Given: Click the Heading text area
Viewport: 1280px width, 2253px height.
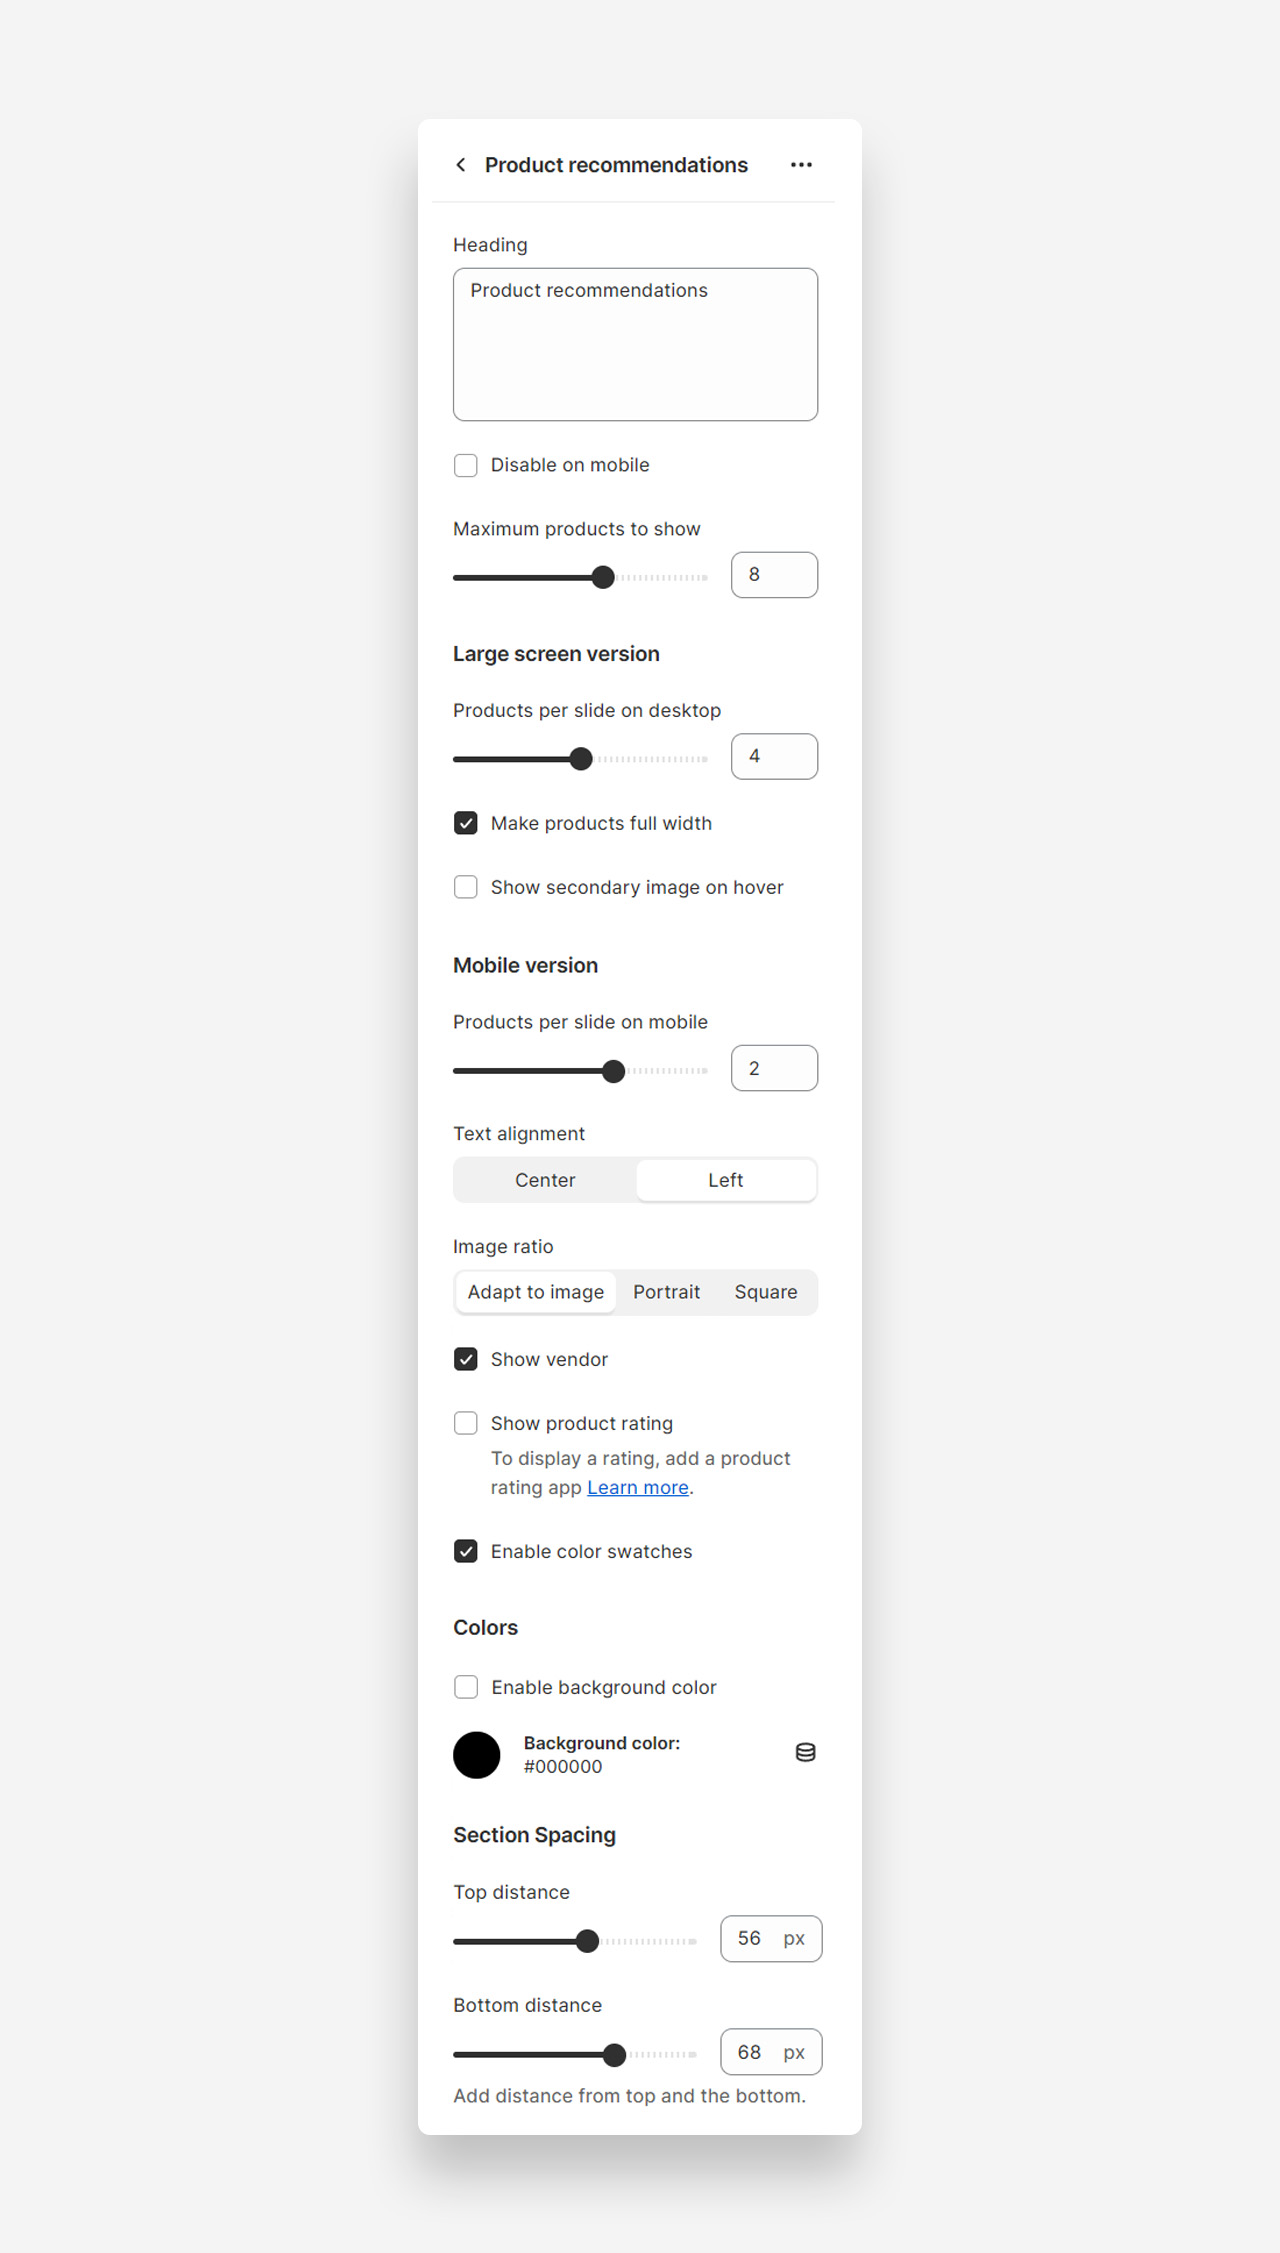Looking at the screenshot, I should click(x=636, y=344).
